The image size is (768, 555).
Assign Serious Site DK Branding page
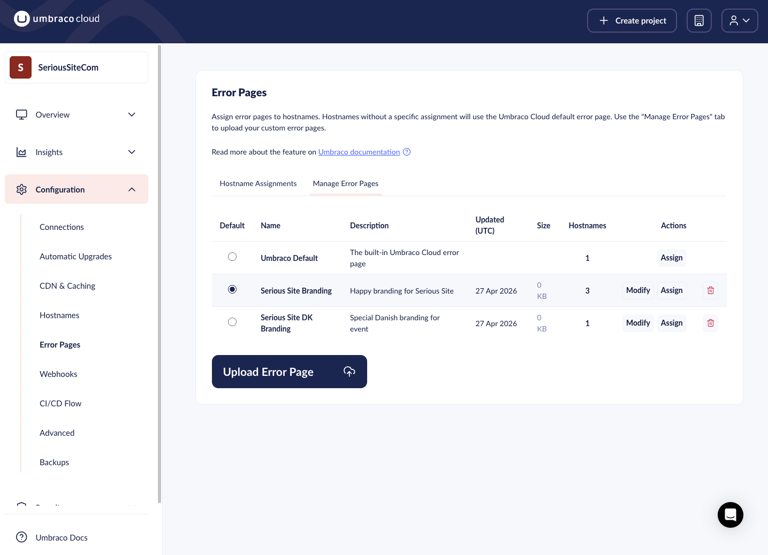[x=672, y=323]
